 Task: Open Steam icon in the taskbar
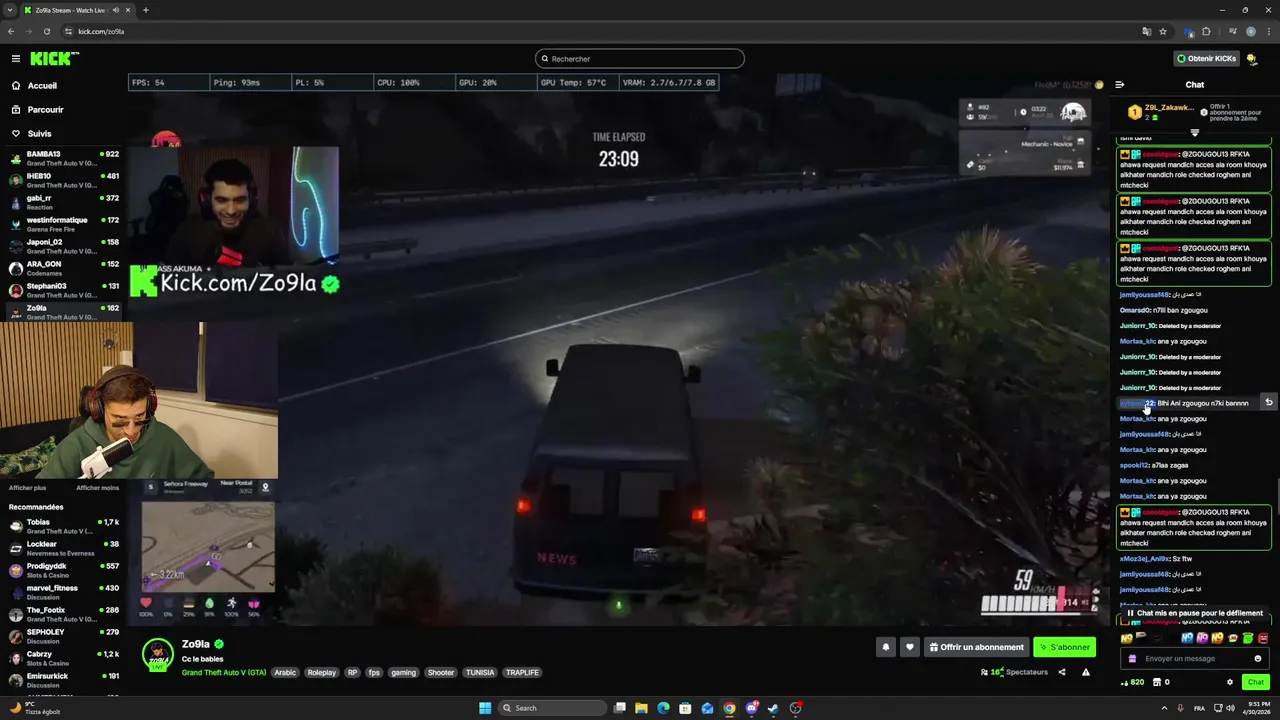point(773,708)
